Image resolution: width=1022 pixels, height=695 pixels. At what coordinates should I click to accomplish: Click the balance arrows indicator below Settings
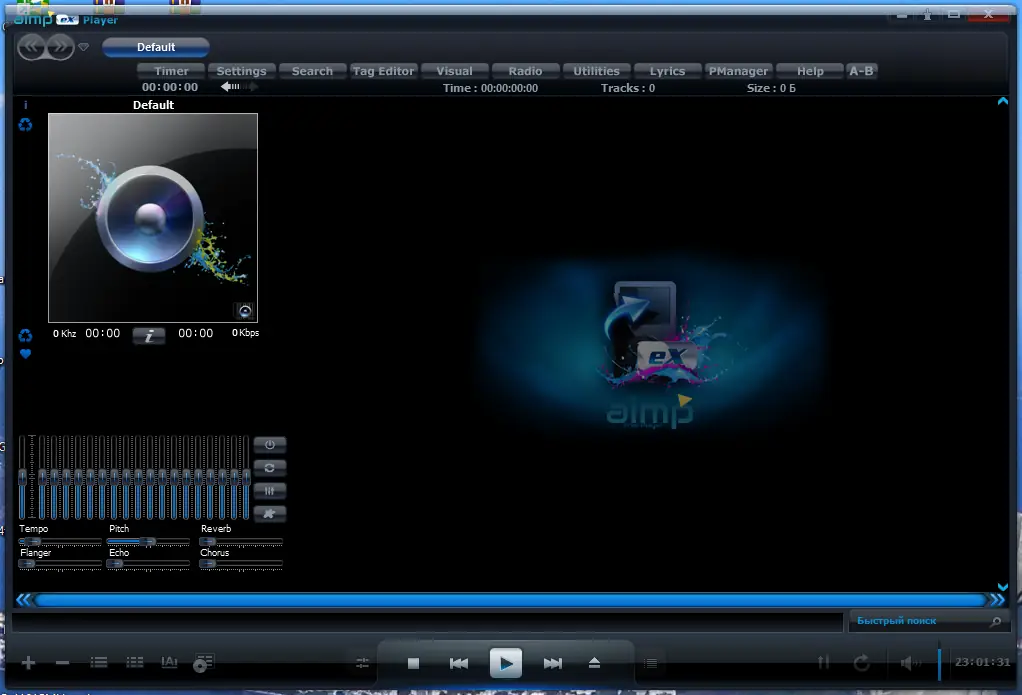point(239,86)
